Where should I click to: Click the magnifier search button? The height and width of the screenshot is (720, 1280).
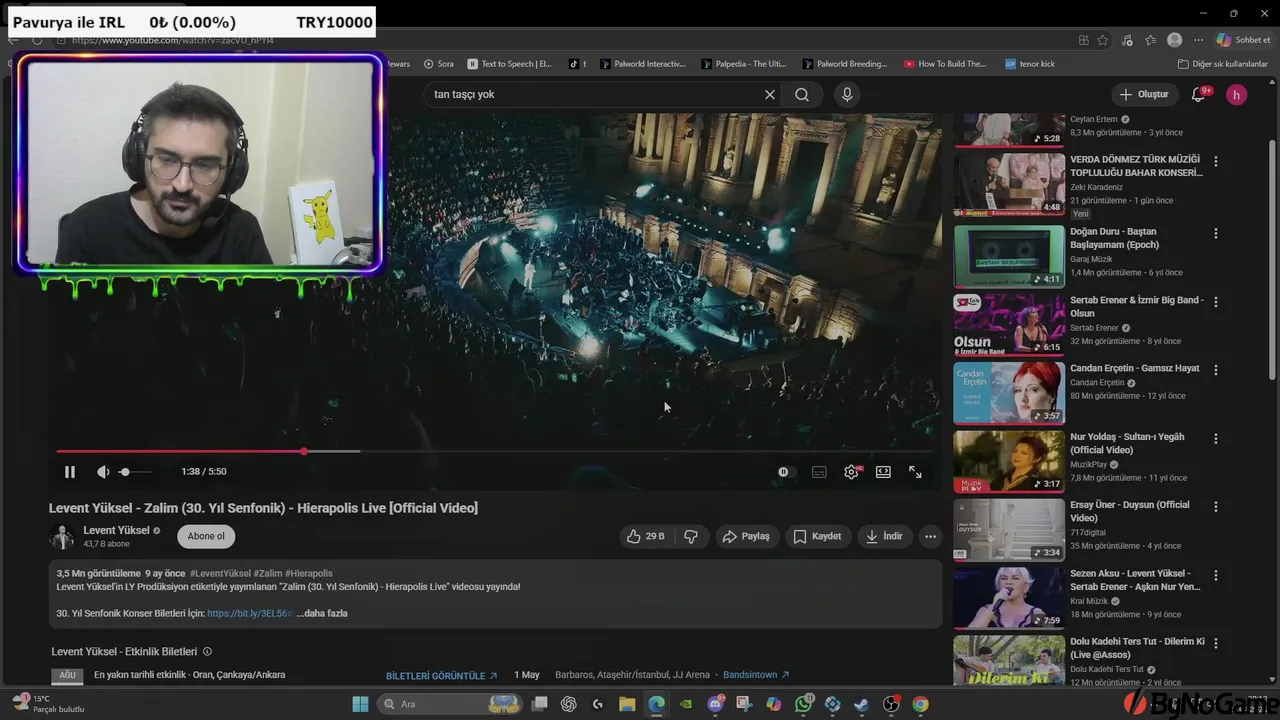(x=802, y=94)
